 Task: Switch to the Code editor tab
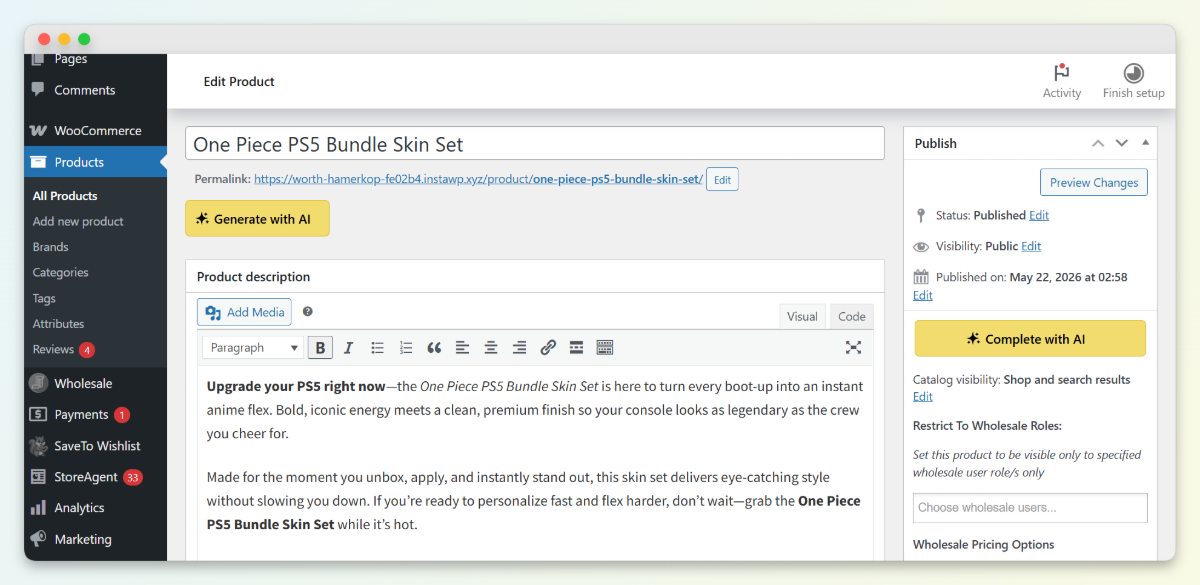click(852, 316)
